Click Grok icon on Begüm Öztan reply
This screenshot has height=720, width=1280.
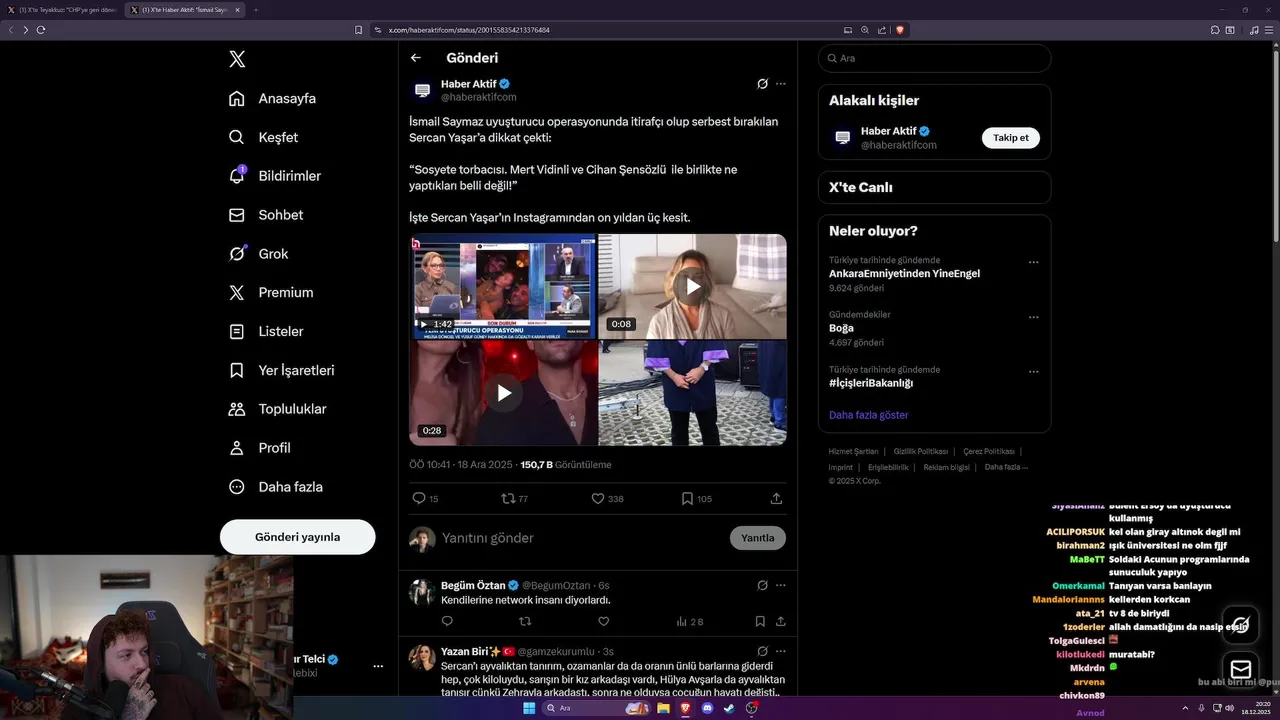point(762,585)
